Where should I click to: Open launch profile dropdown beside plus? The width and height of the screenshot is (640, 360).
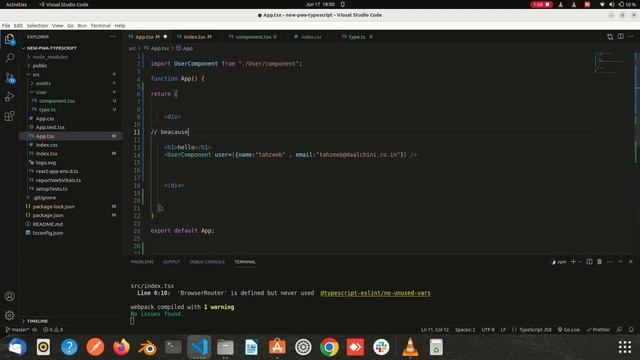[x=580, y=262]
